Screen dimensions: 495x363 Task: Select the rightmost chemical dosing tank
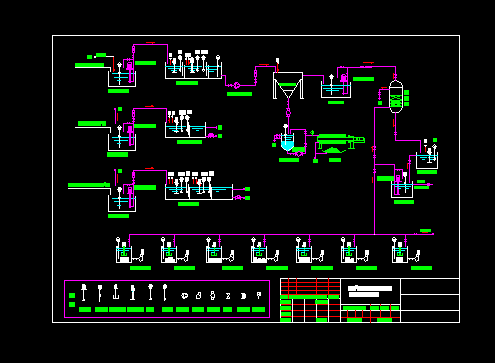[400, 254]
